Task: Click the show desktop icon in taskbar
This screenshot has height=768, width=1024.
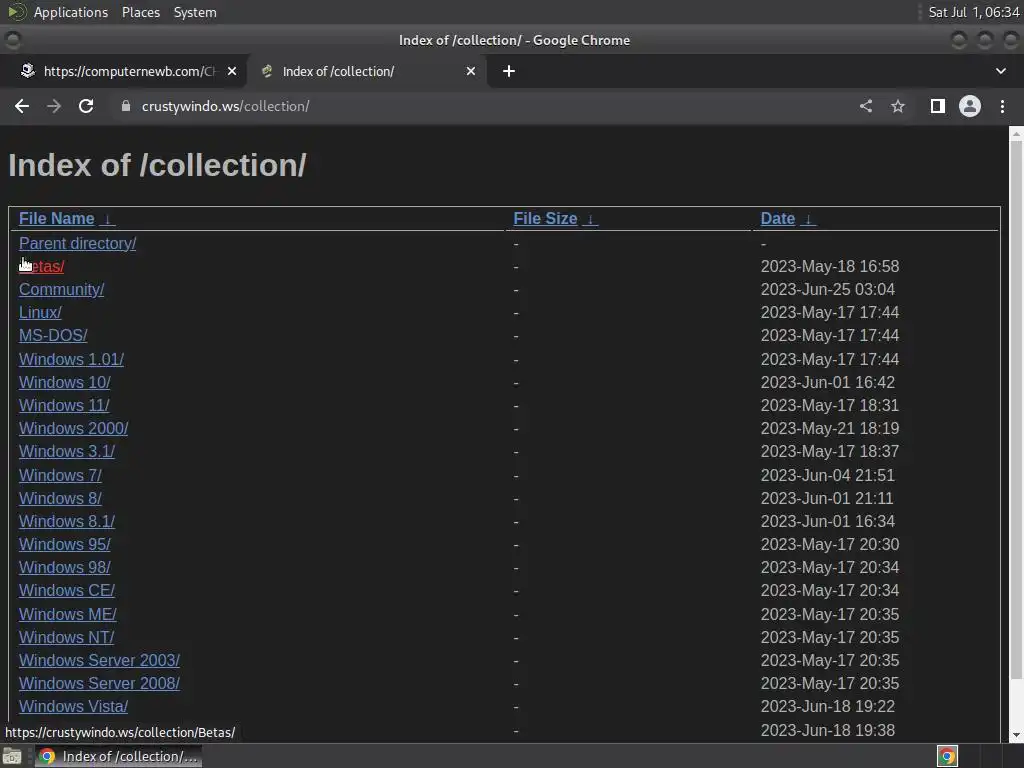Action: pos(12,756)
